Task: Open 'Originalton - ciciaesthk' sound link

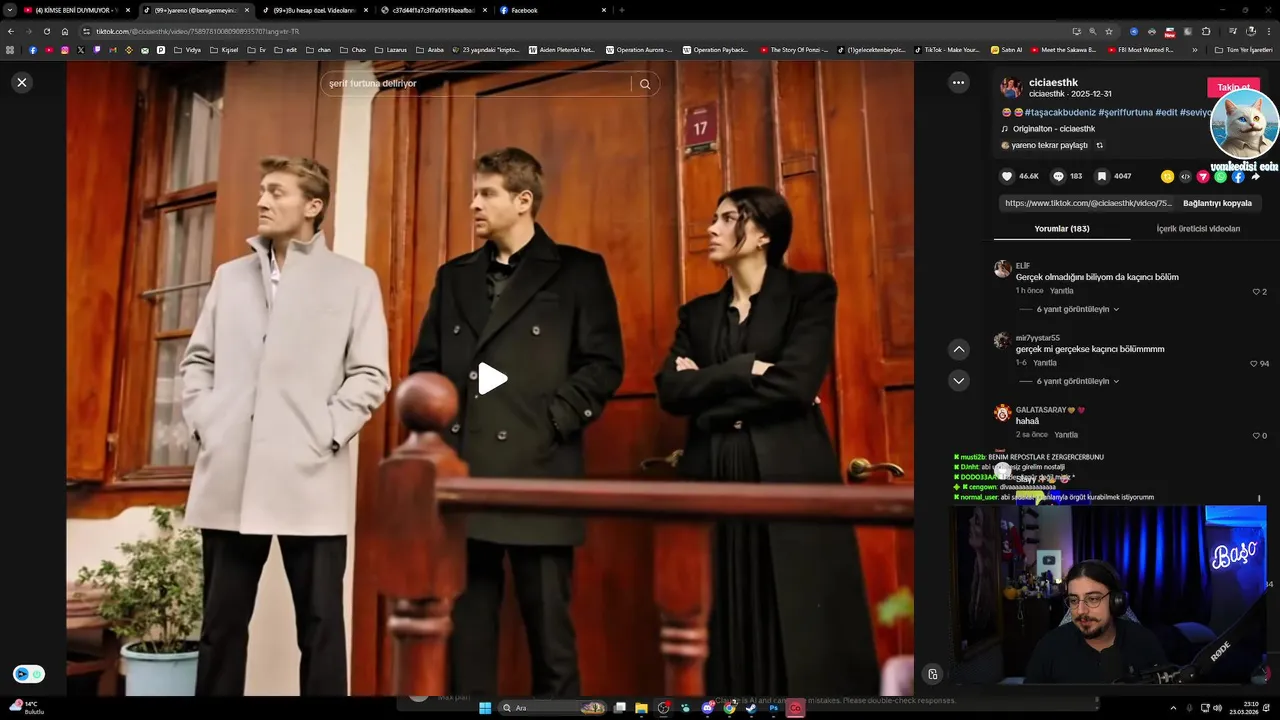Action: pyautogui.click(x=1054, y=129)
